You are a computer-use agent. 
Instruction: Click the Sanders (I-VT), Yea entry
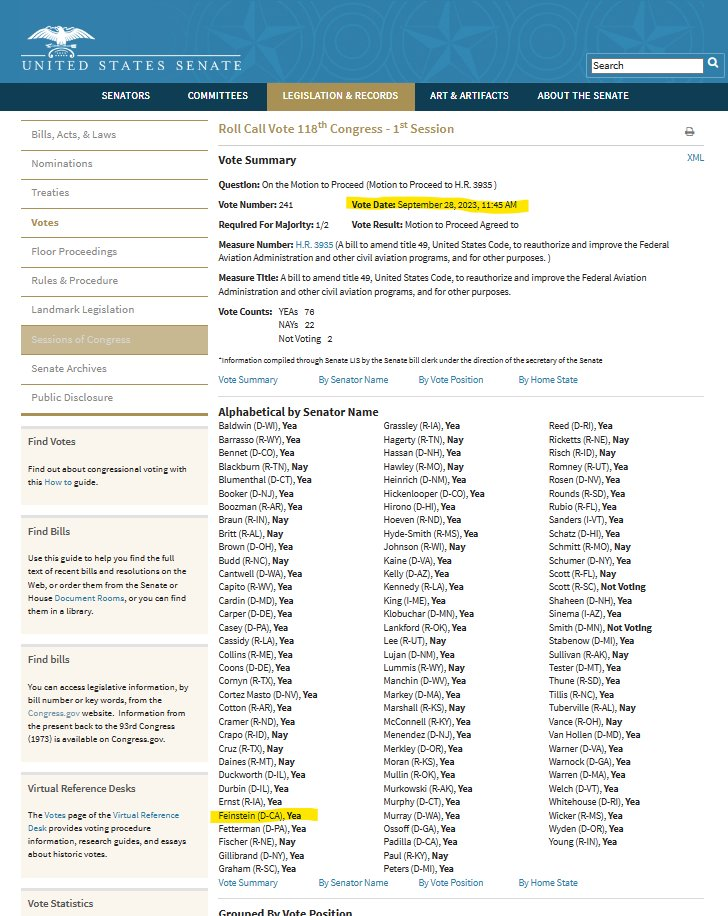click(x=585, y=520)
